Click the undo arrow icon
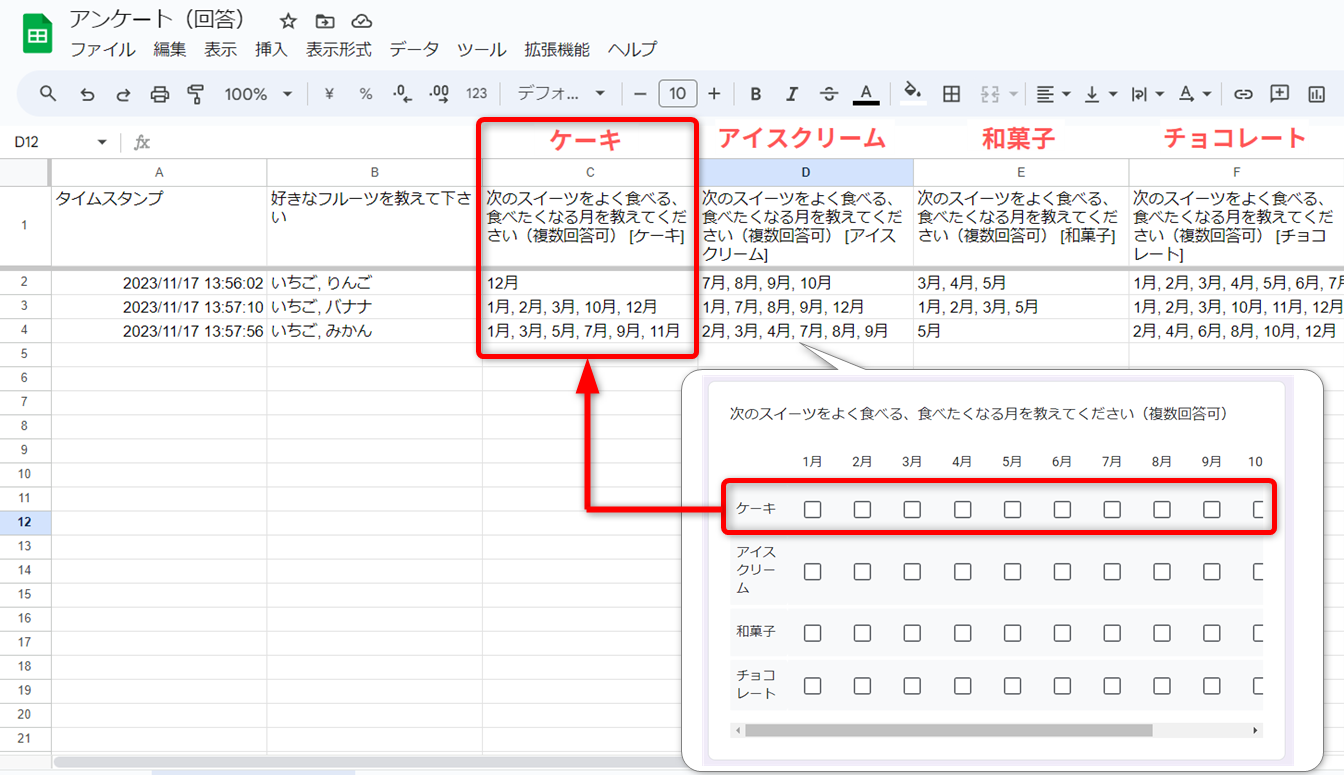The width and height of the screenshot is (1344, 775). [x=87, y=94]
